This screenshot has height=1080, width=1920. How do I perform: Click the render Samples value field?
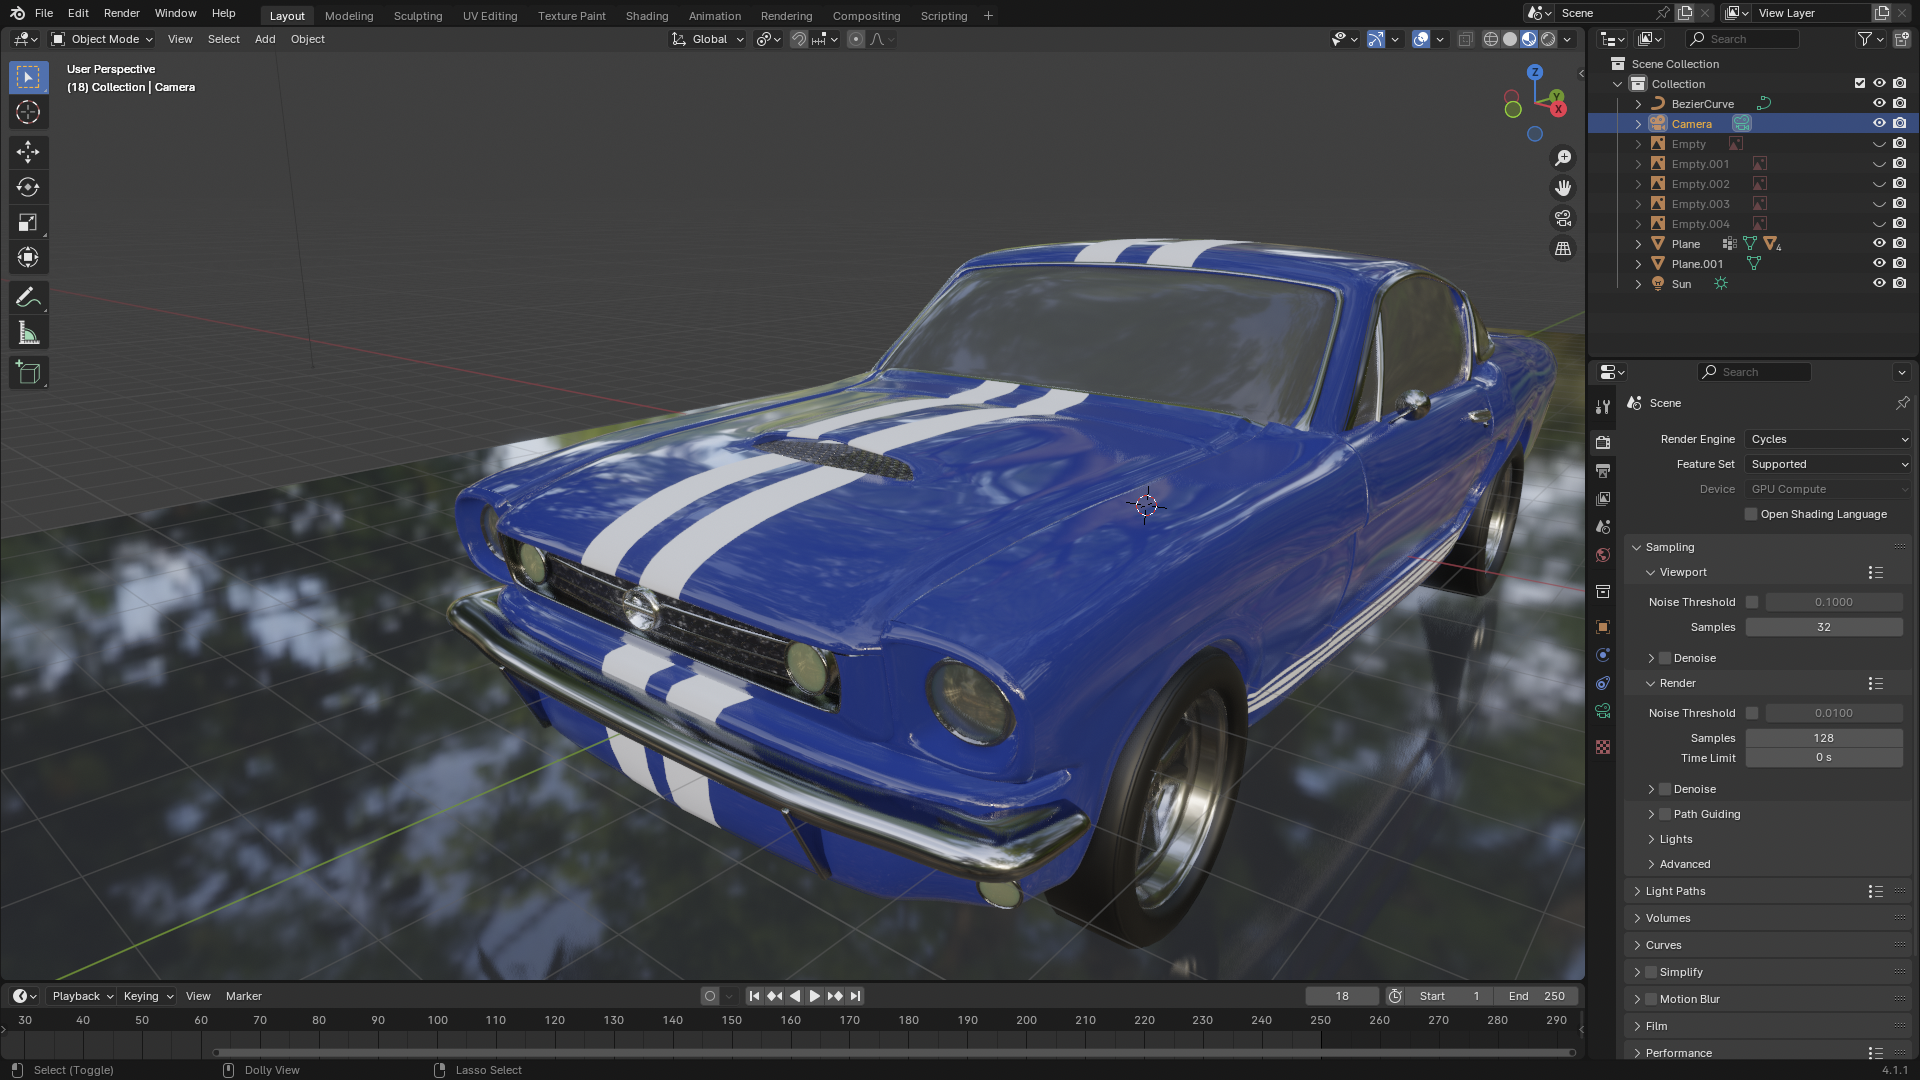click(1823, 738)
